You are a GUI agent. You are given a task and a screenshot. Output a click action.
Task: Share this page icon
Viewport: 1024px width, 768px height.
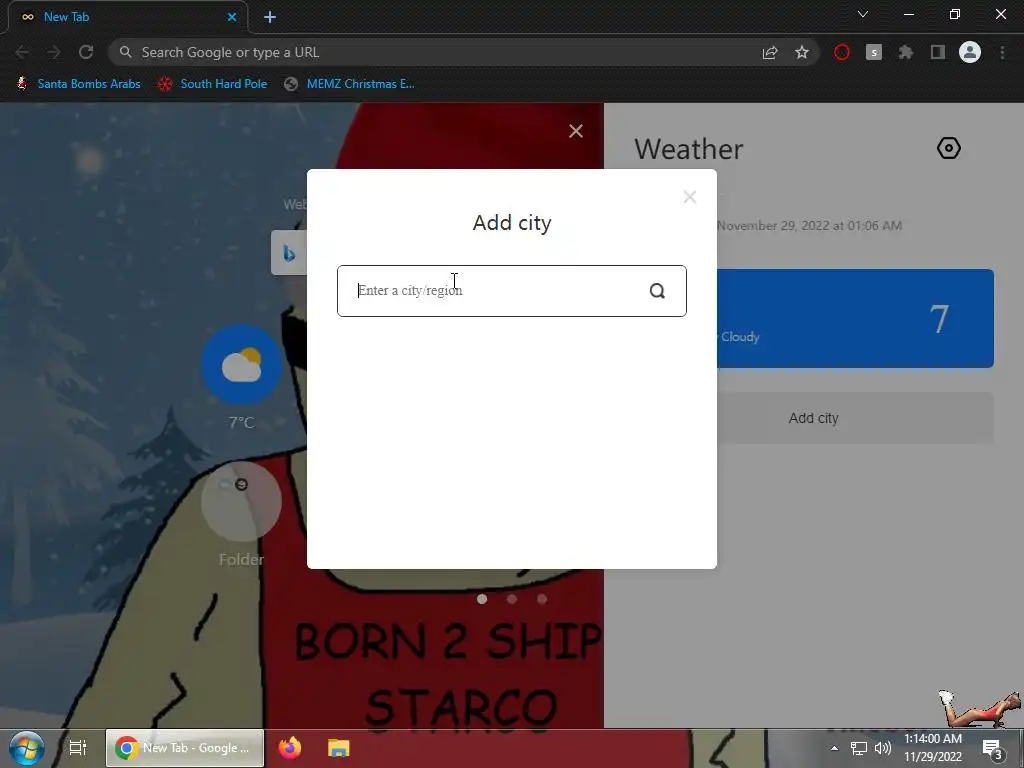(770, 52)
